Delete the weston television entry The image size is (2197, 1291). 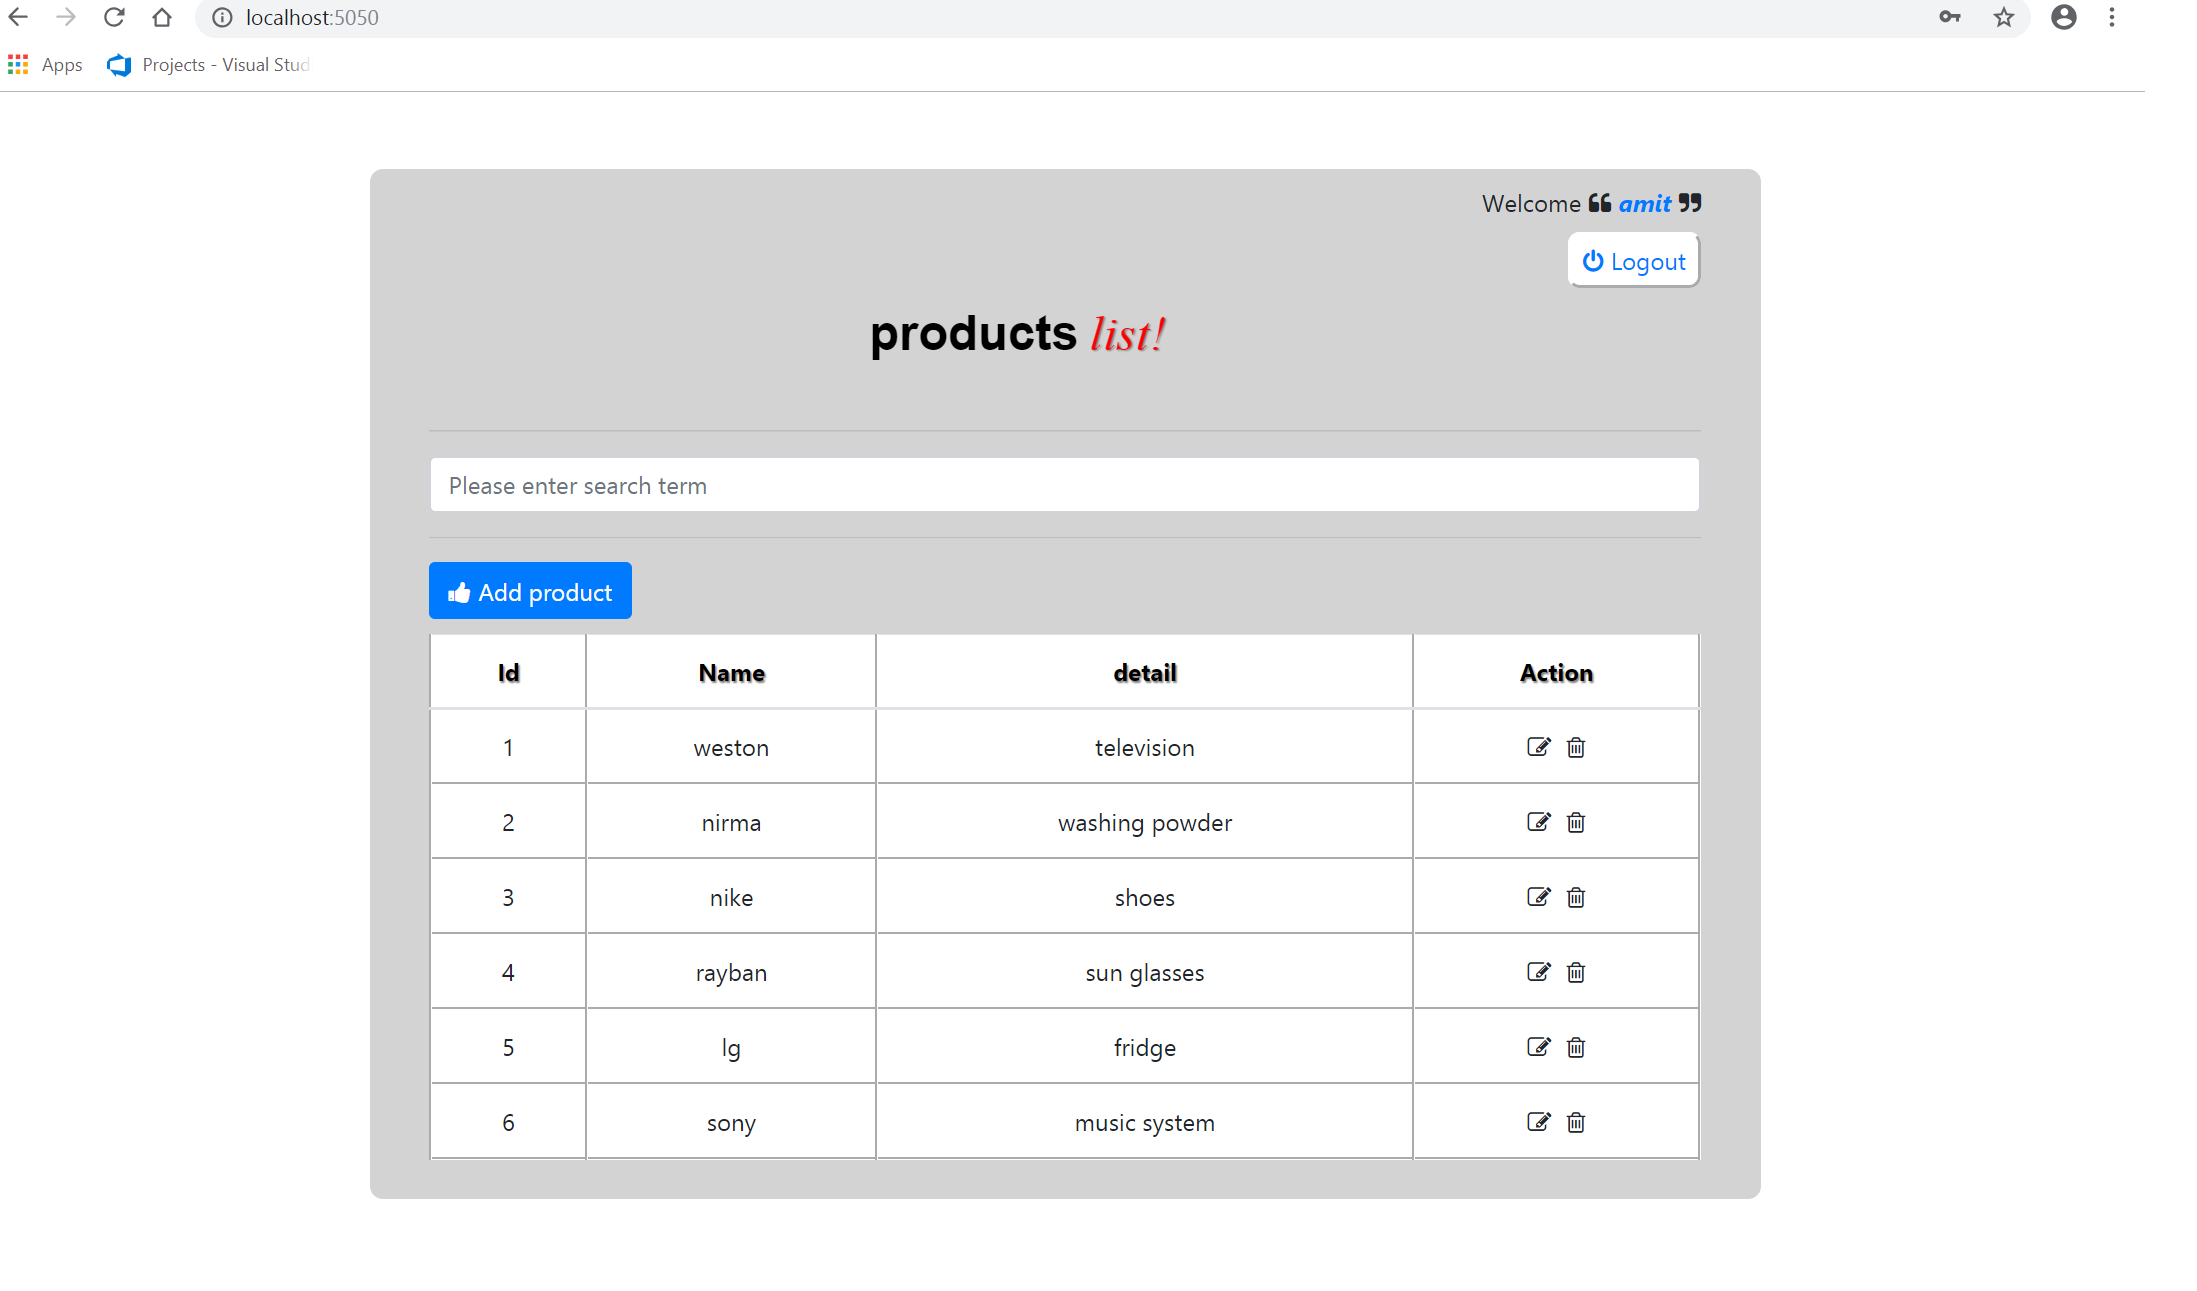click(1576, 747)
